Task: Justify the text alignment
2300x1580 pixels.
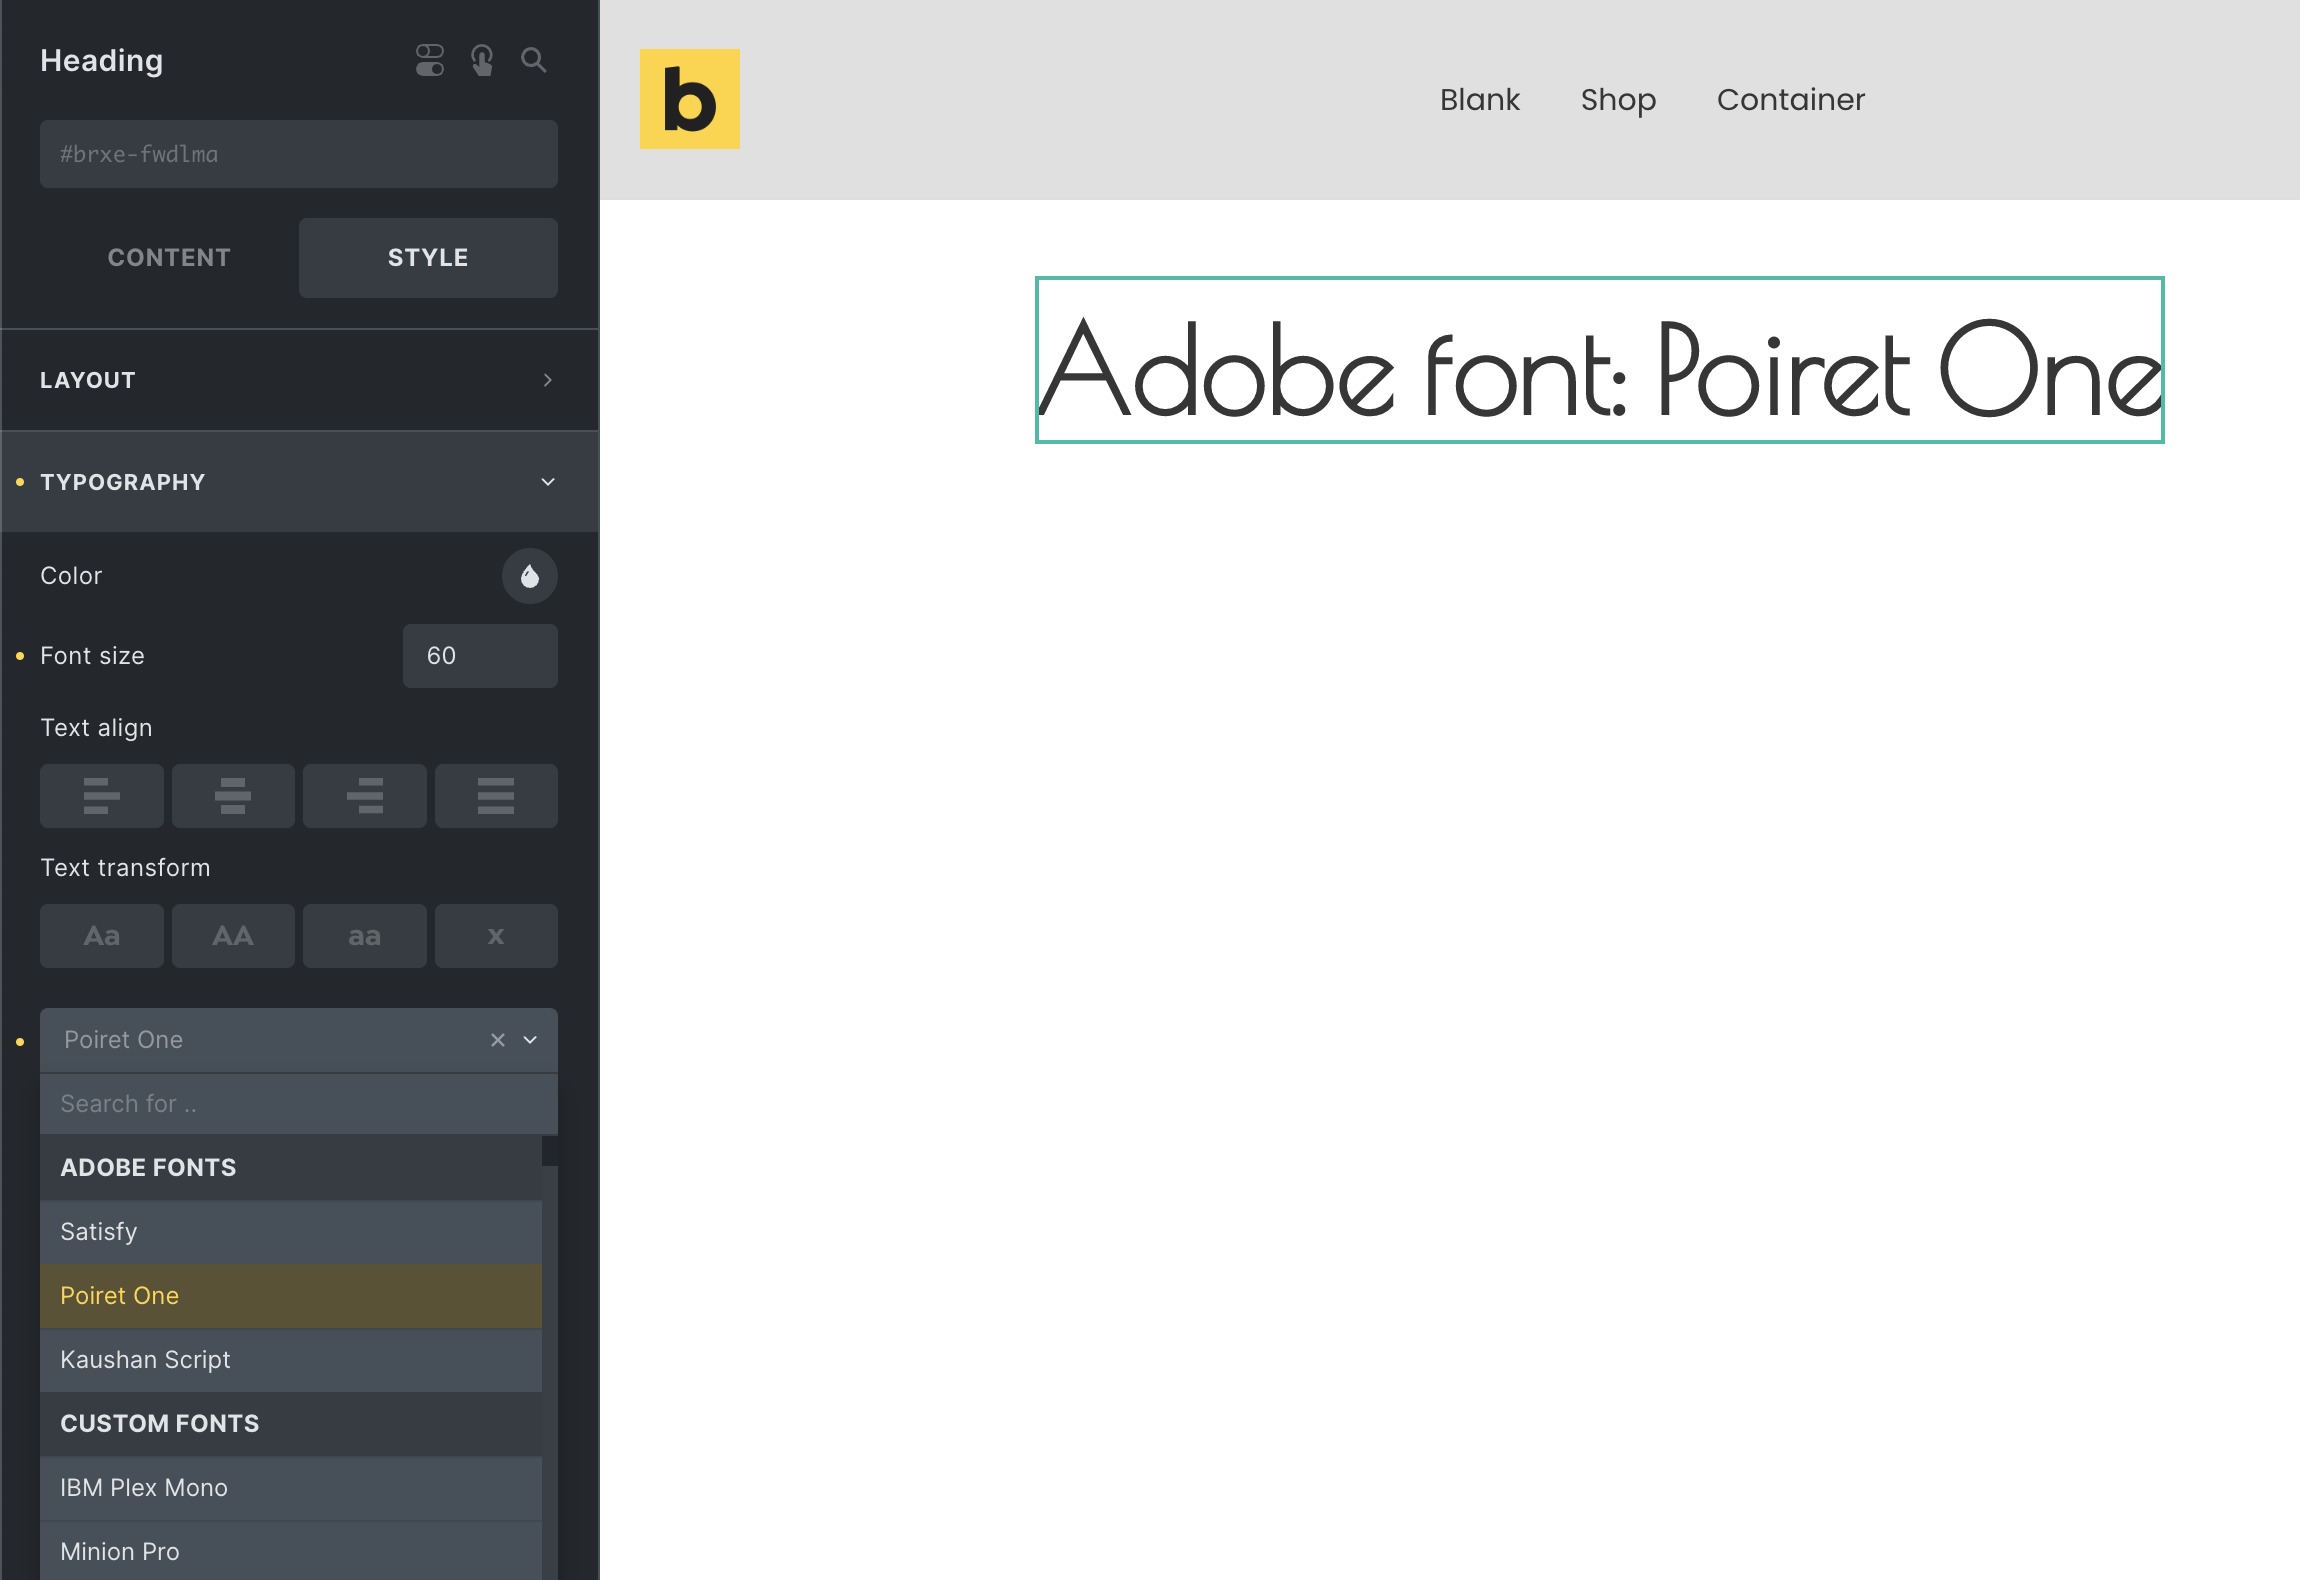Action: point(496,796)
